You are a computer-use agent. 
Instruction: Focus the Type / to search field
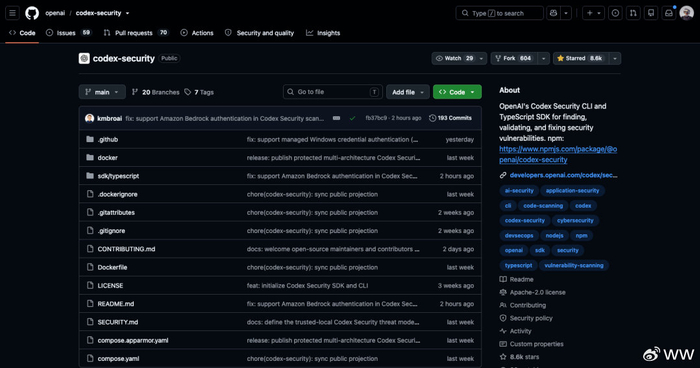coord(500,13)
